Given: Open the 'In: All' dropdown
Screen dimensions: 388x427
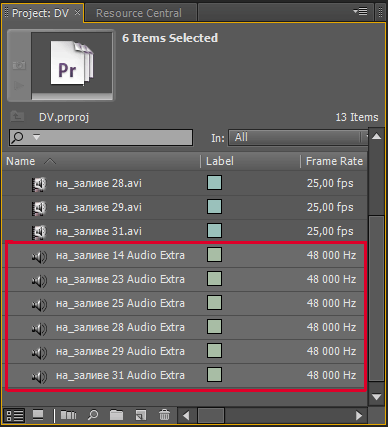Looking at the screenshot, I should click(298, 137).
